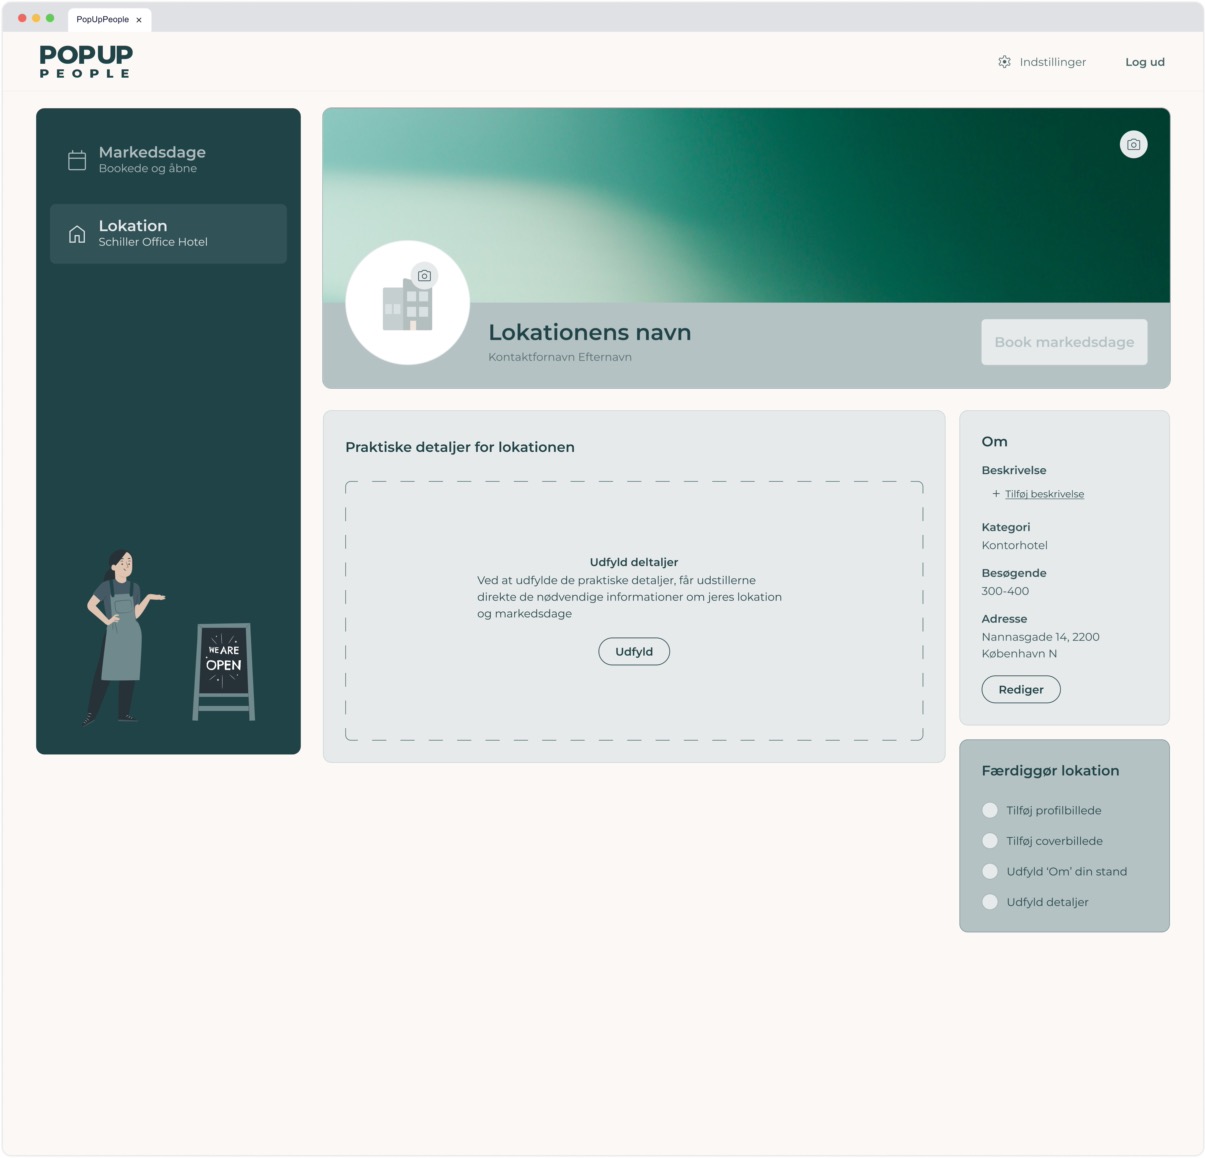Click the house icon beside Lokation
This screenshot has height=1158, width=1205.
pyautogui.click(x=76, y=233)
